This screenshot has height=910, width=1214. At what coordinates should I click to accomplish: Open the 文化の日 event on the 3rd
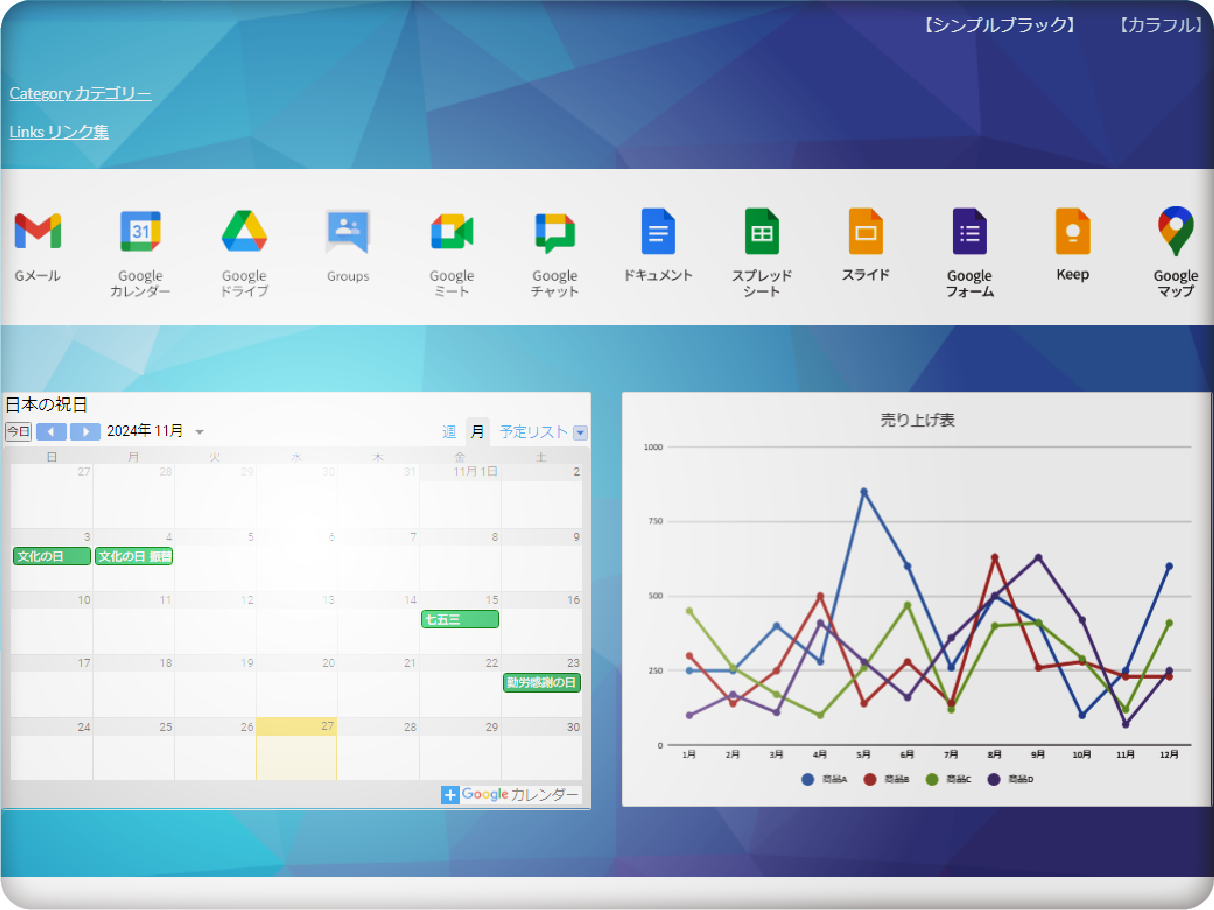(x=52, y=556)
